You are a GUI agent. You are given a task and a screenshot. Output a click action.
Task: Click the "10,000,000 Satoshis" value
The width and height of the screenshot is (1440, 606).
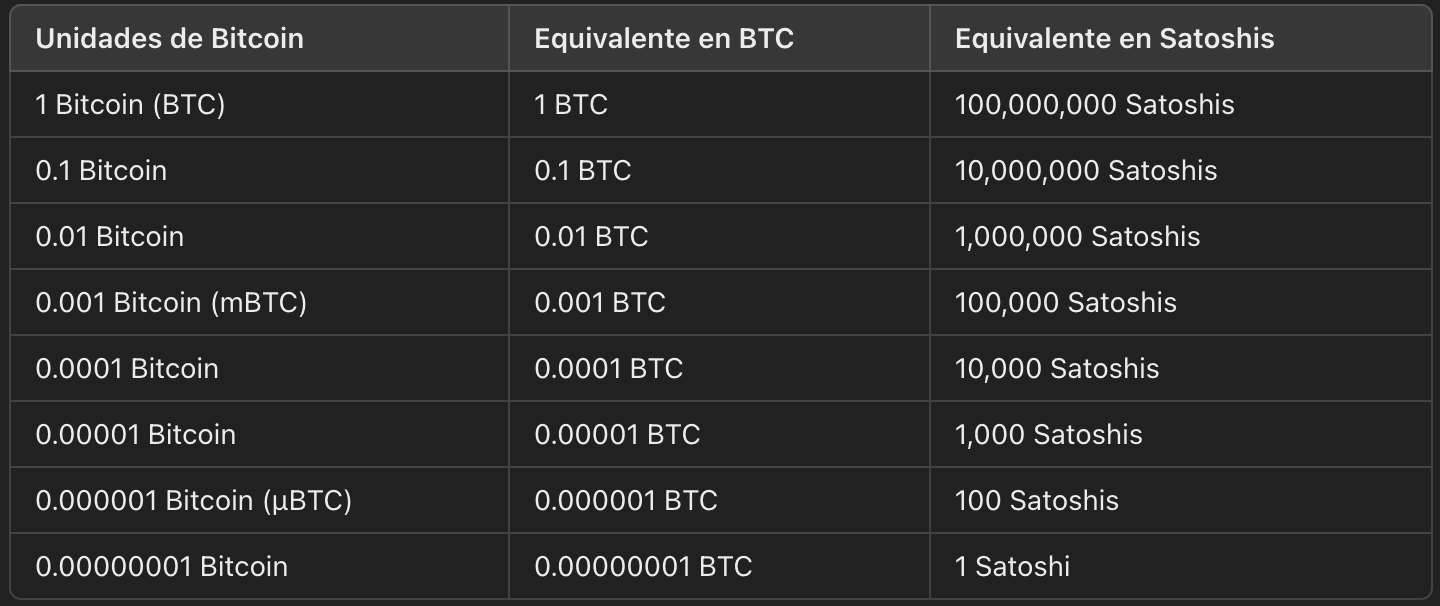click(1086, 171)
